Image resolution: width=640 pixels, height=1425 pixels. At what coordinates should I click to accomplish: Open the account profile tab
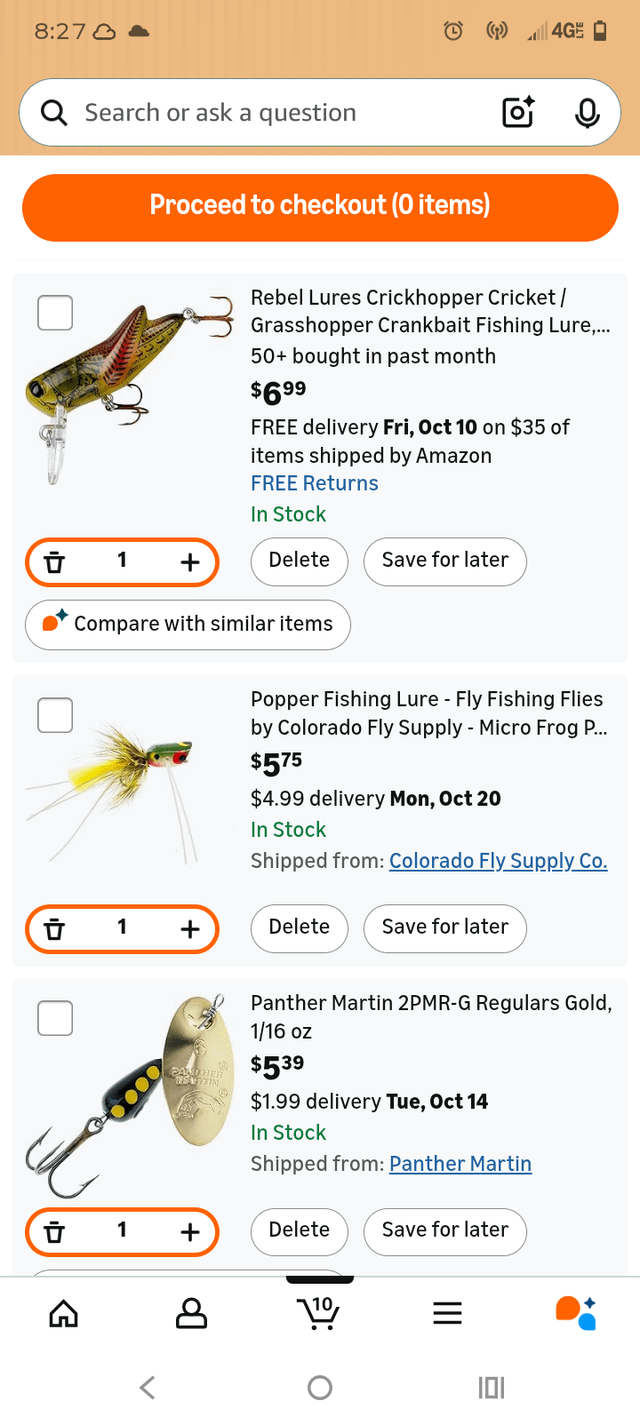[191, 1312]
